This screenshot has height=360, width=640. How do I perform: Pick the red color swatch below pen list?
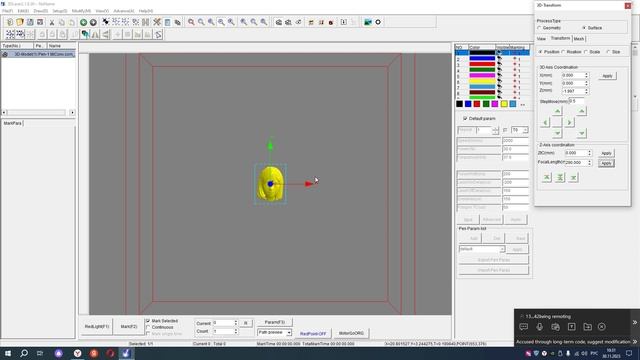pos(477,104)
